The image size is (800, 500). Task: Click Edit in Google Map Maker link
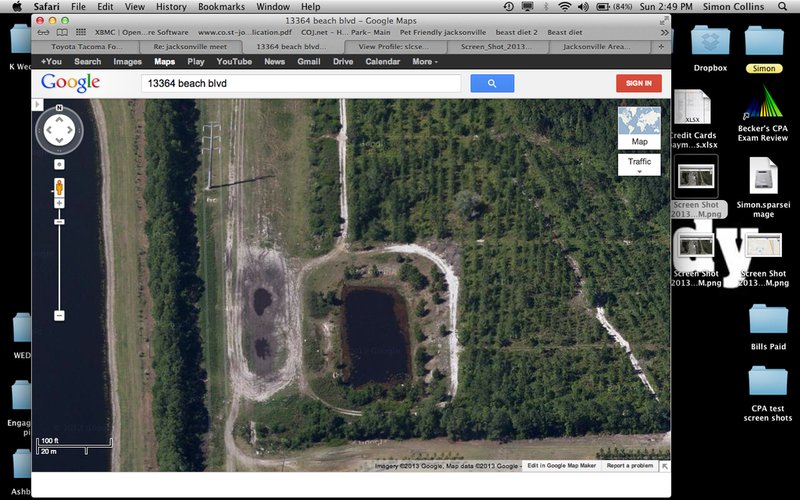pos(561,466)
